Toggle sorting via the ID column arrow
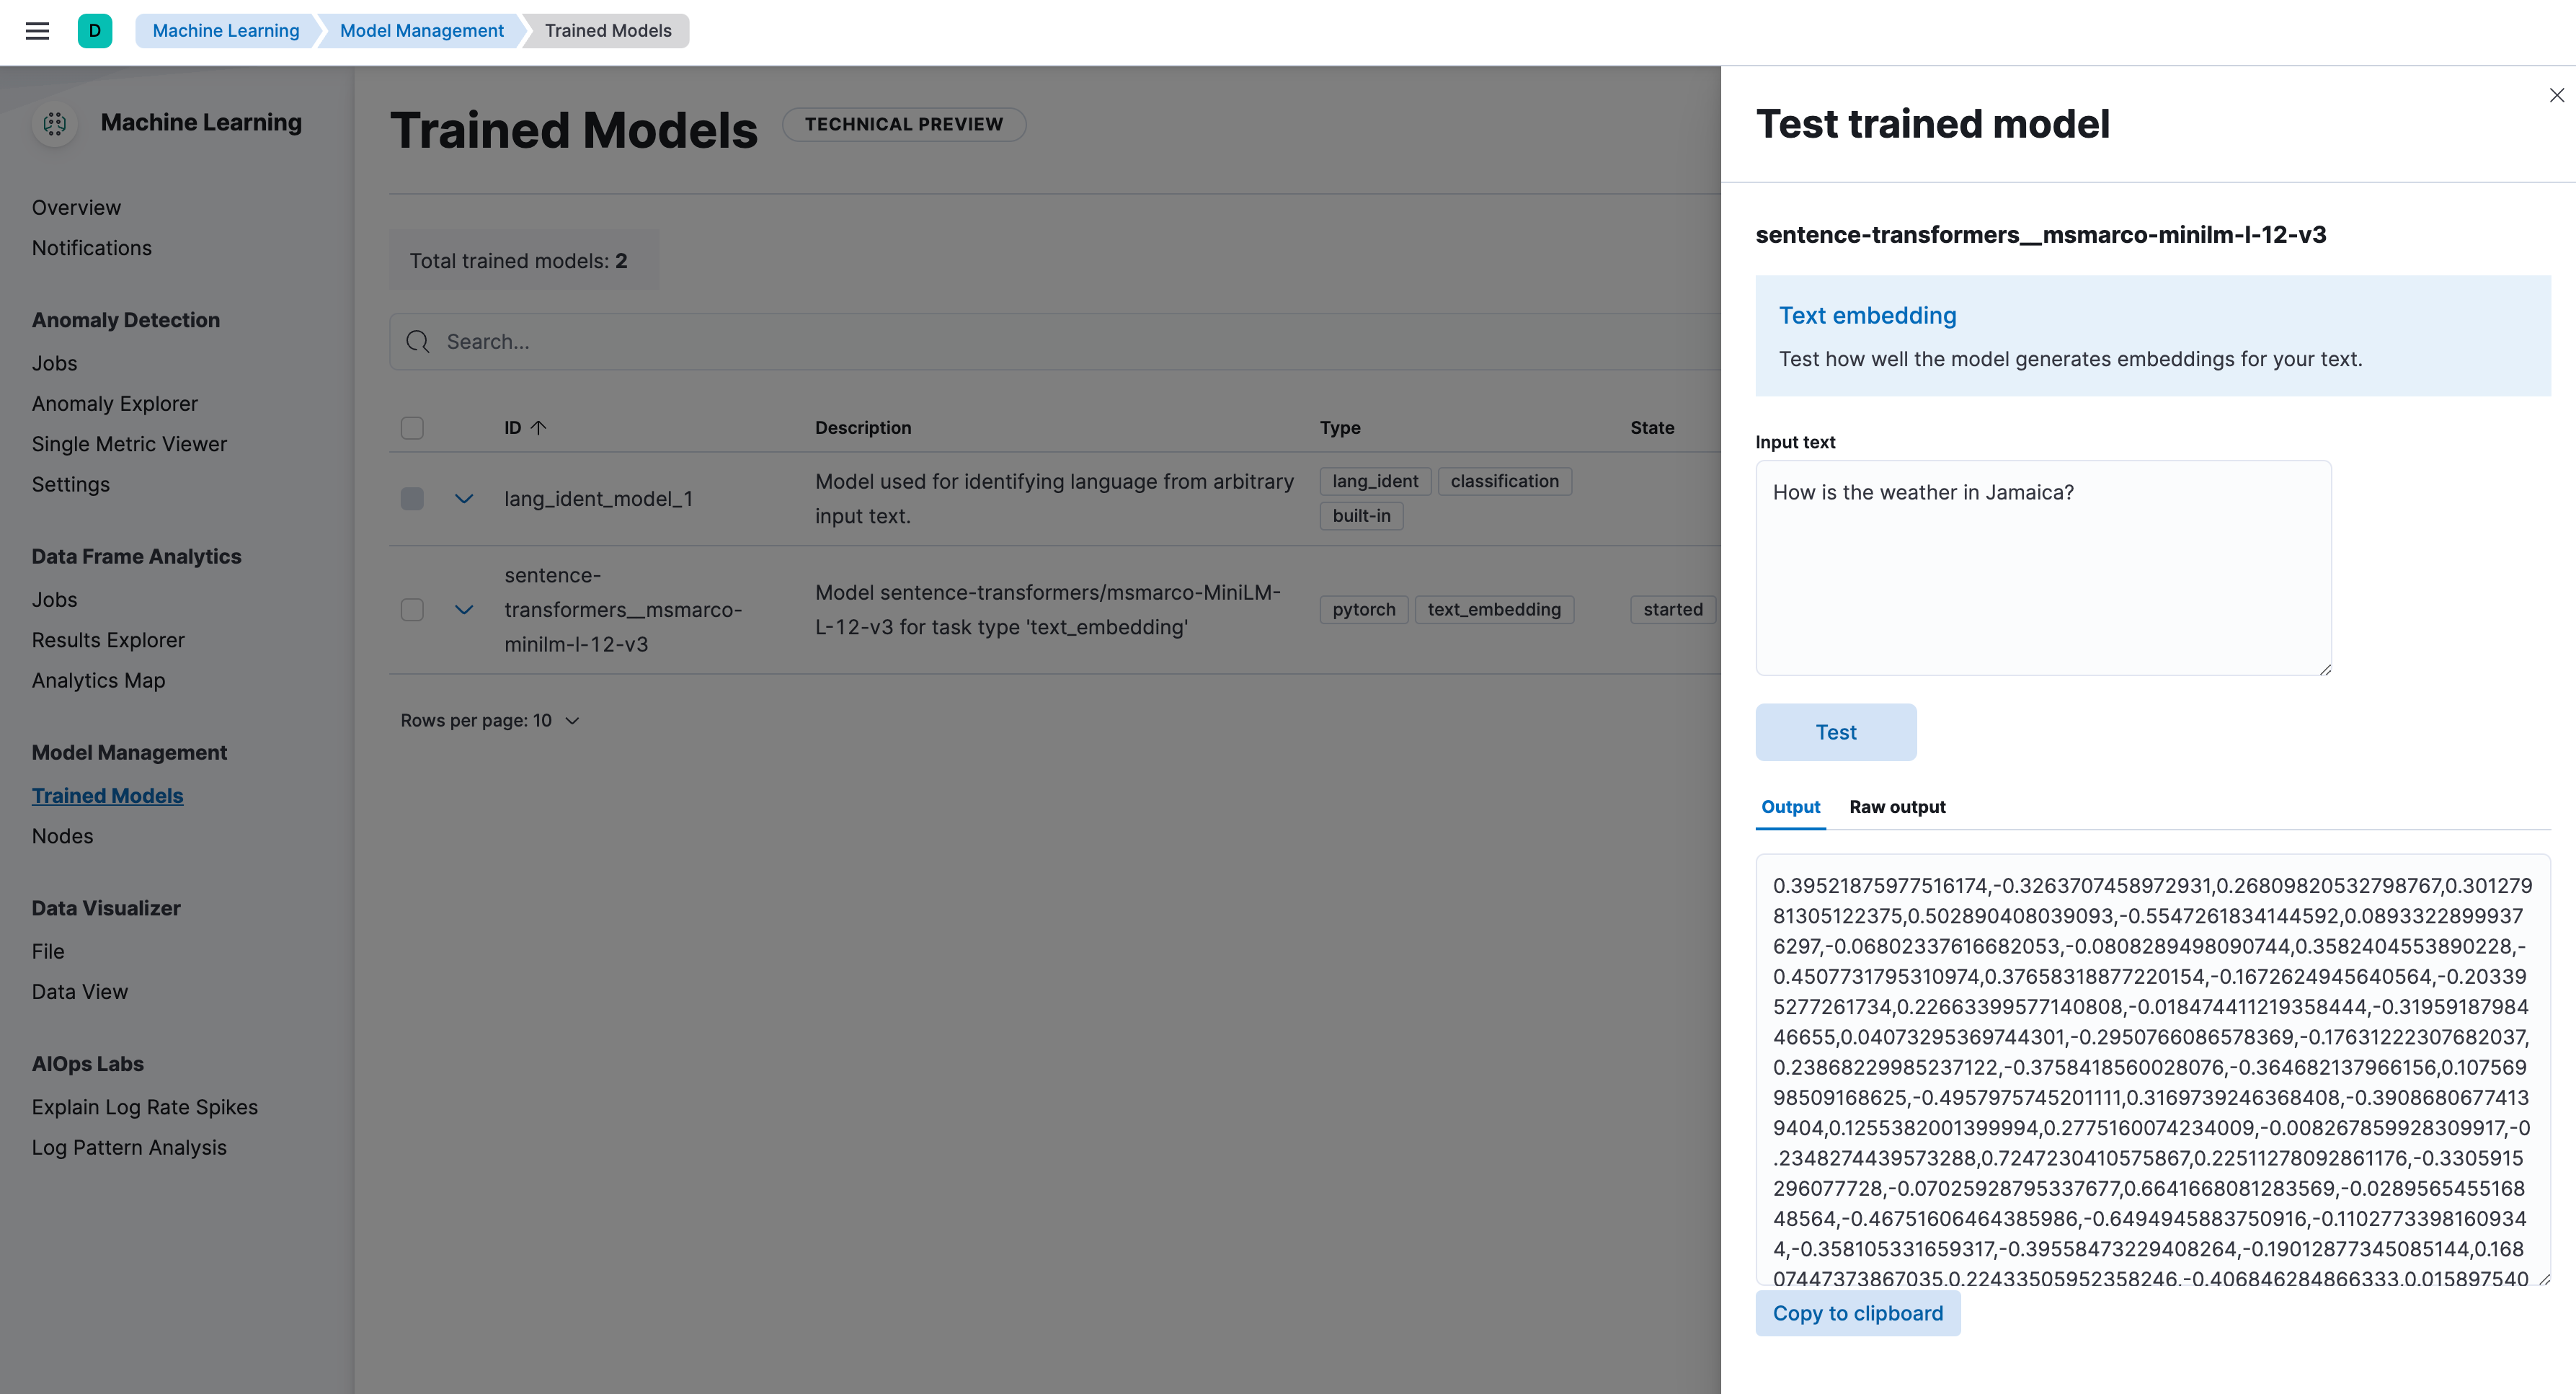The image size is (2576, 1394). point(539,427)
